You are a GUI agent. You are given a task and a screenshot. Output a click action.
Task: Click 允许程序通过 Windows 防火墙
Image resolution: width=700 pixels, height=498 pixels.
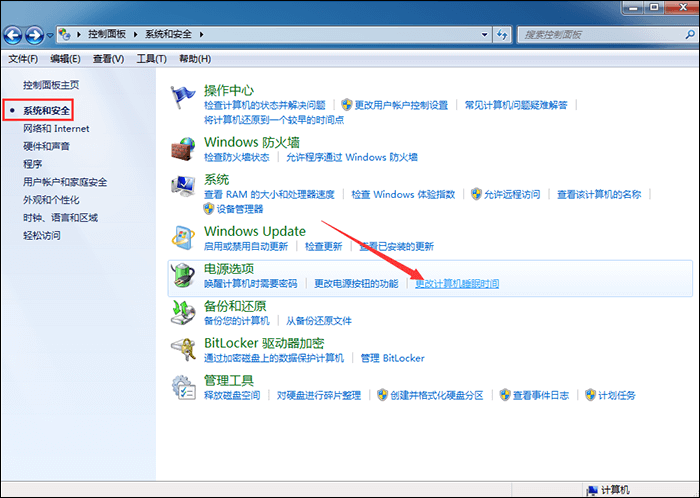tap(352, 157)
